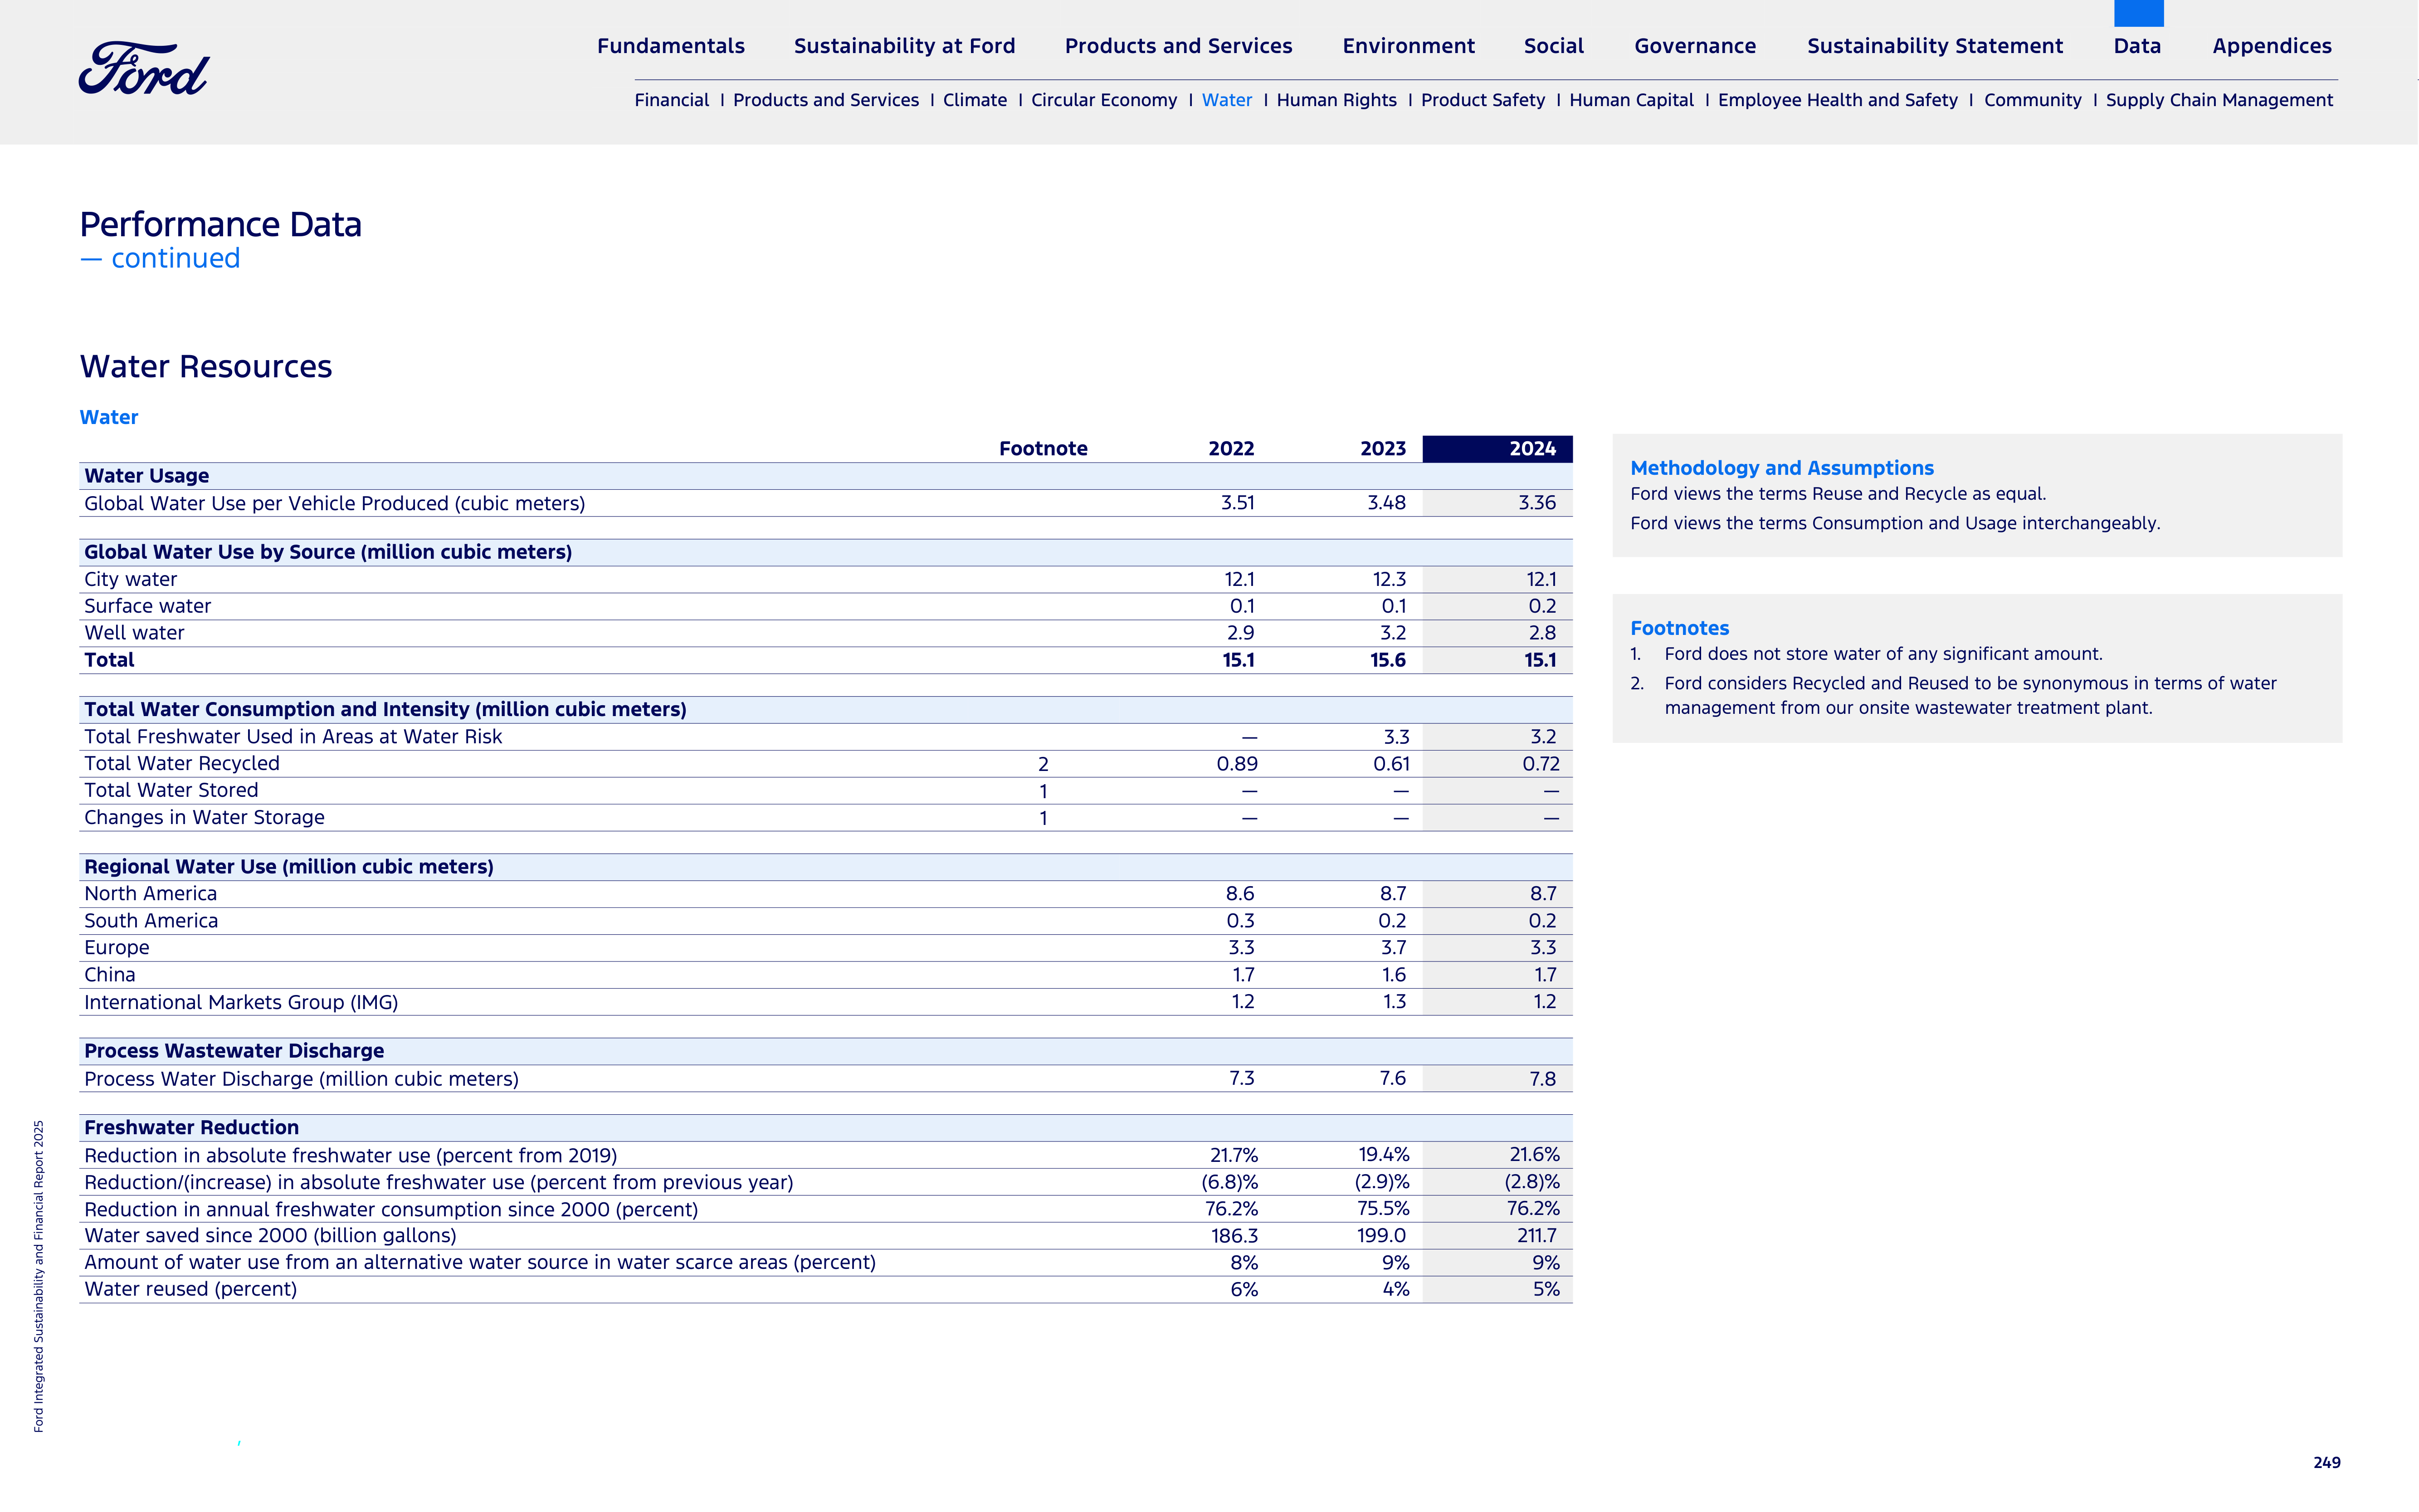Select footnote text about storing water
The width and height of the screenshot is (2419, 1512).
coord(1883,654)
